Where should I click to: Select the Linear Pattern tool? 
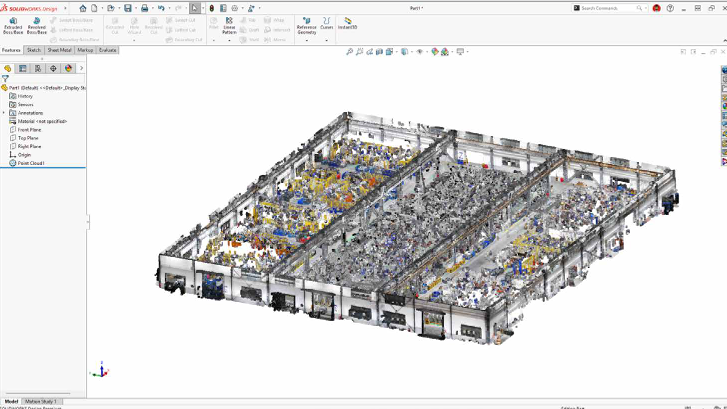point(229,26)
